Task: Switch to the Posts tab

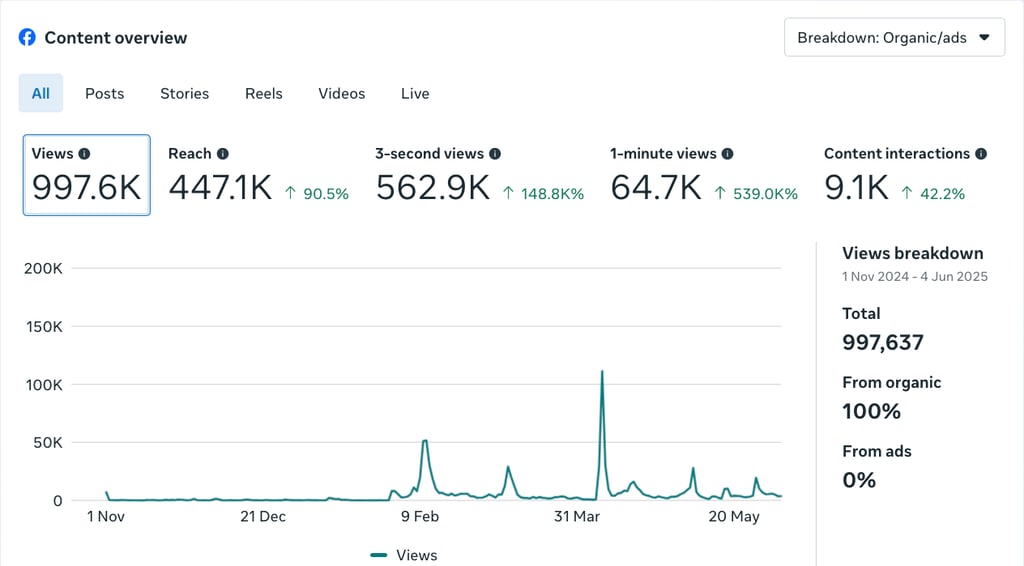Action: [x=104, y=93]
